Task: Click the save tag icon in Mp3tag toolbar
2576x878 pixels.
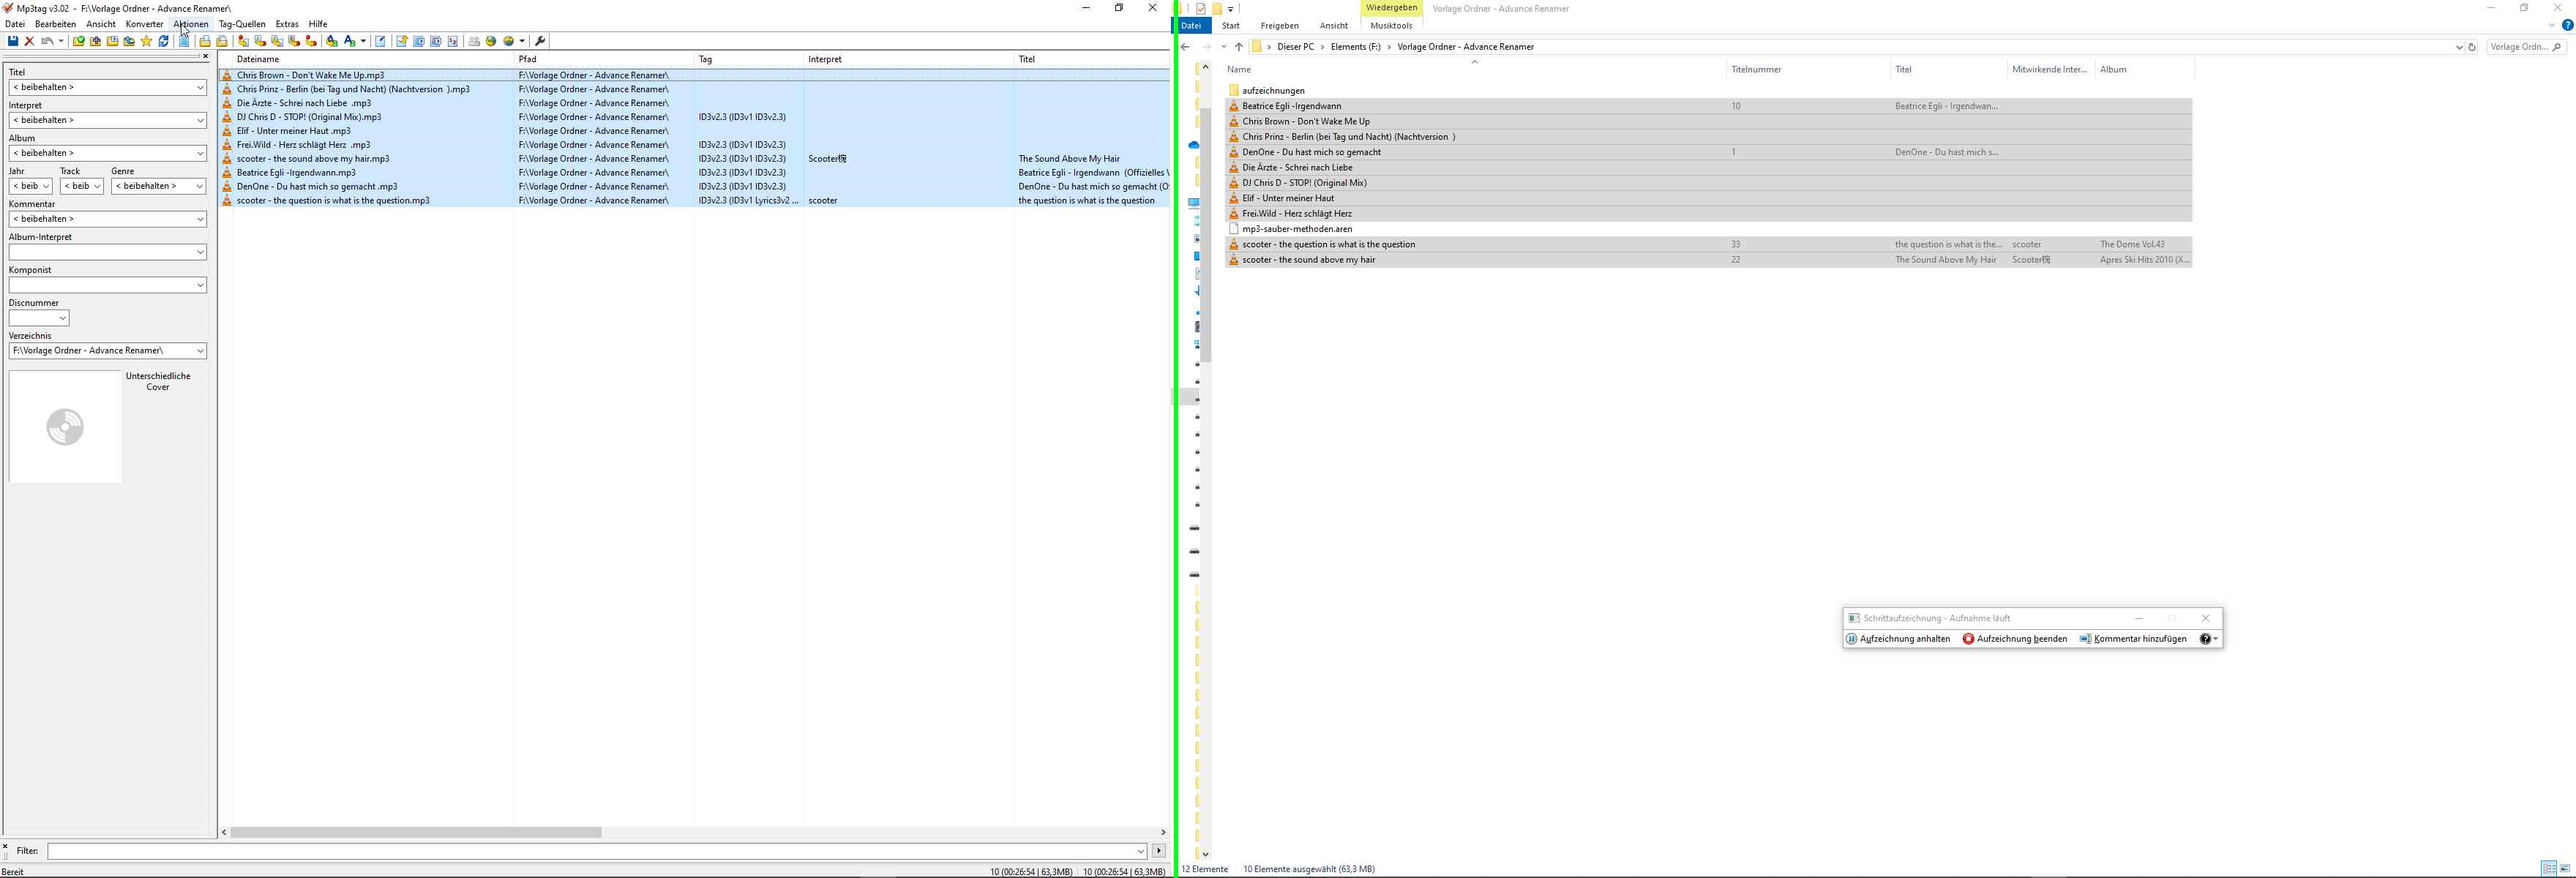Action: 13,41
